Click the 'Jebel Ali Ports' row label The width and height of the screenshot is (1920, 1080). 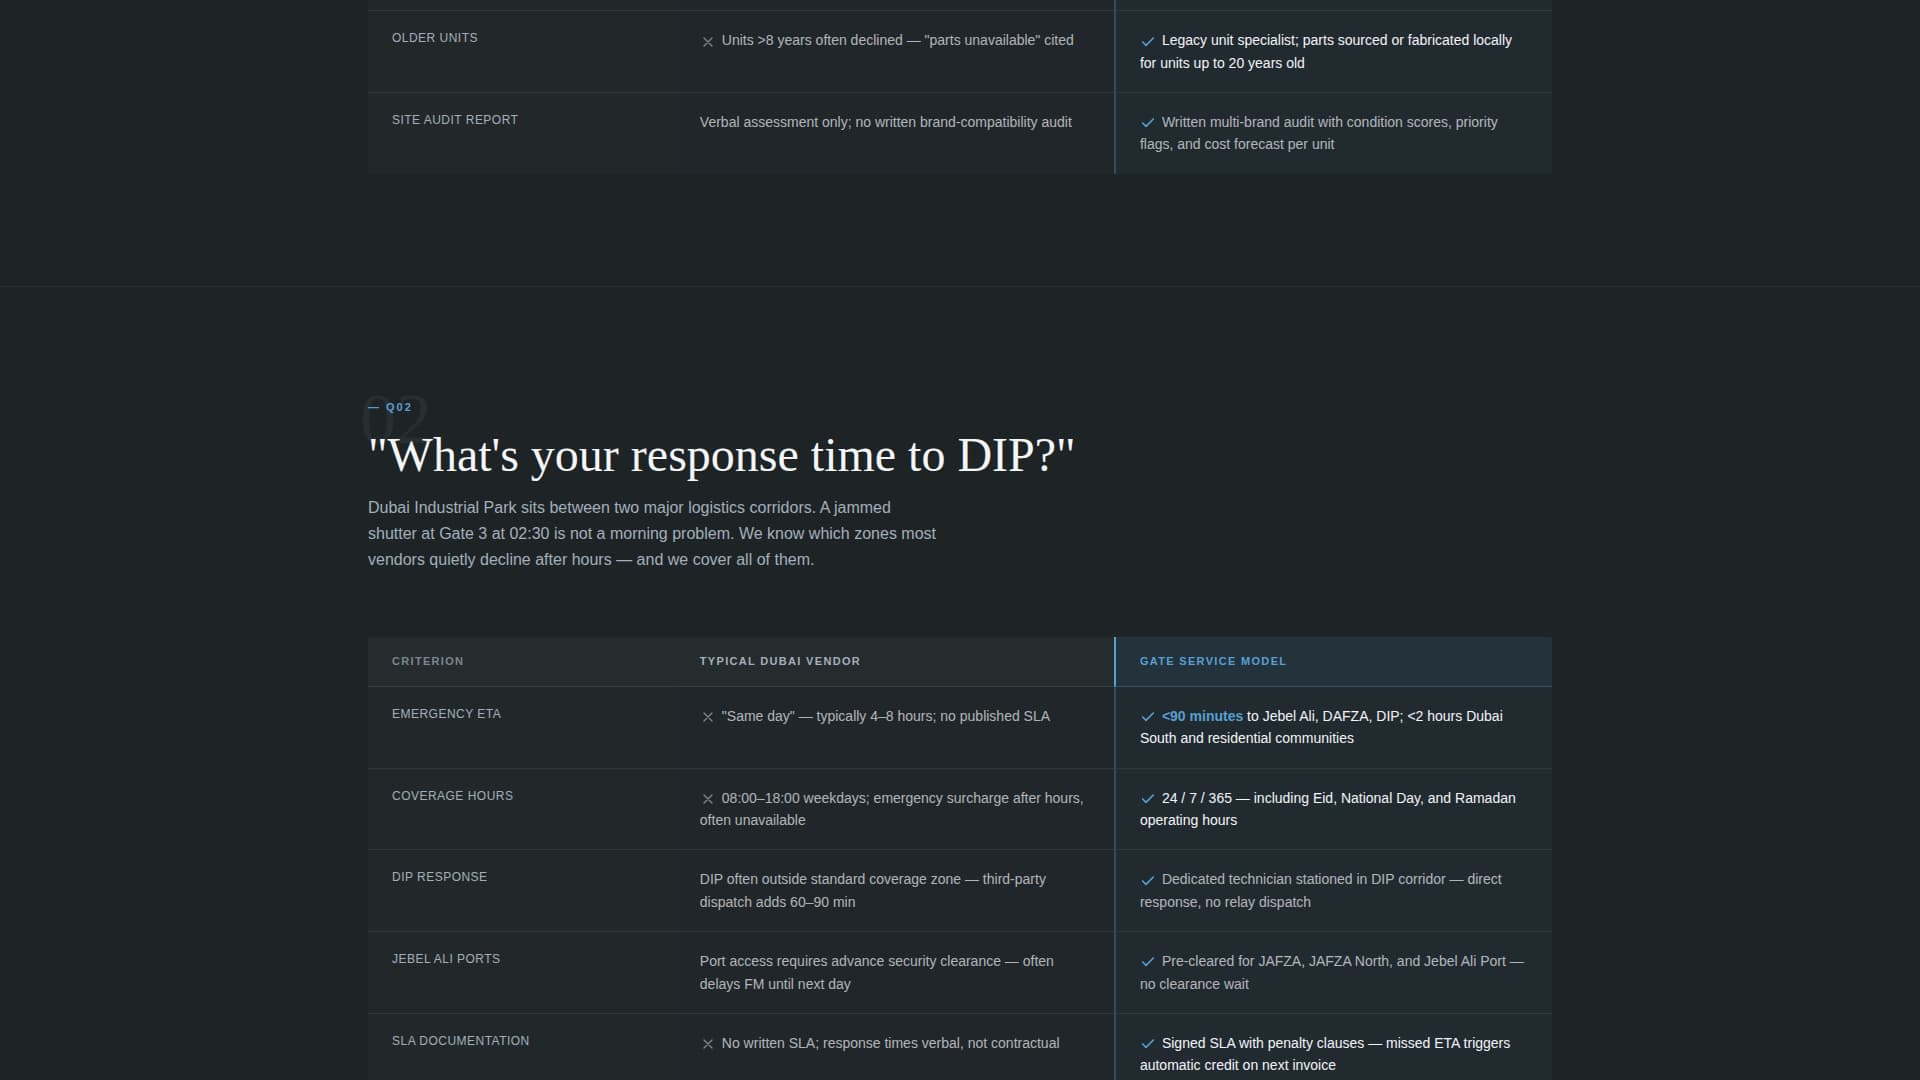446,959
